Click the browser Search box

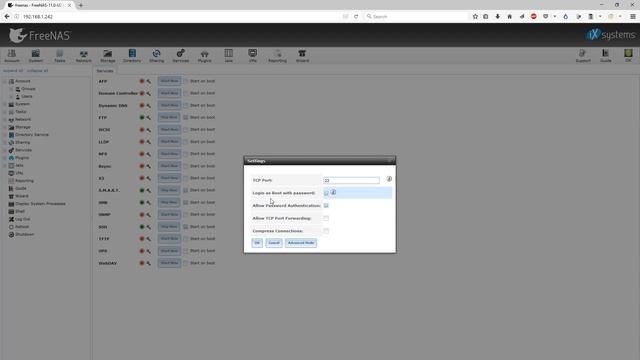pos(416,17)
